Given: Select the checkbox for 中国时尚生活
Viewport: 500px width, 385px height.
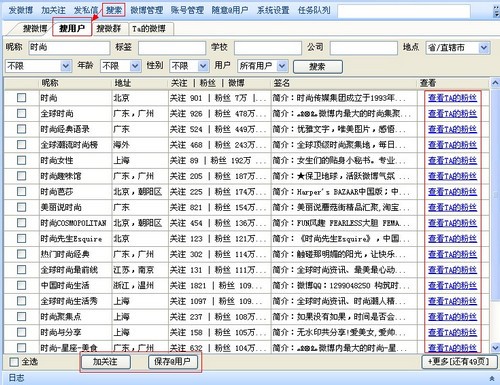Looking at the screenshot, I should pyautogui.click(x=21, y=285).
